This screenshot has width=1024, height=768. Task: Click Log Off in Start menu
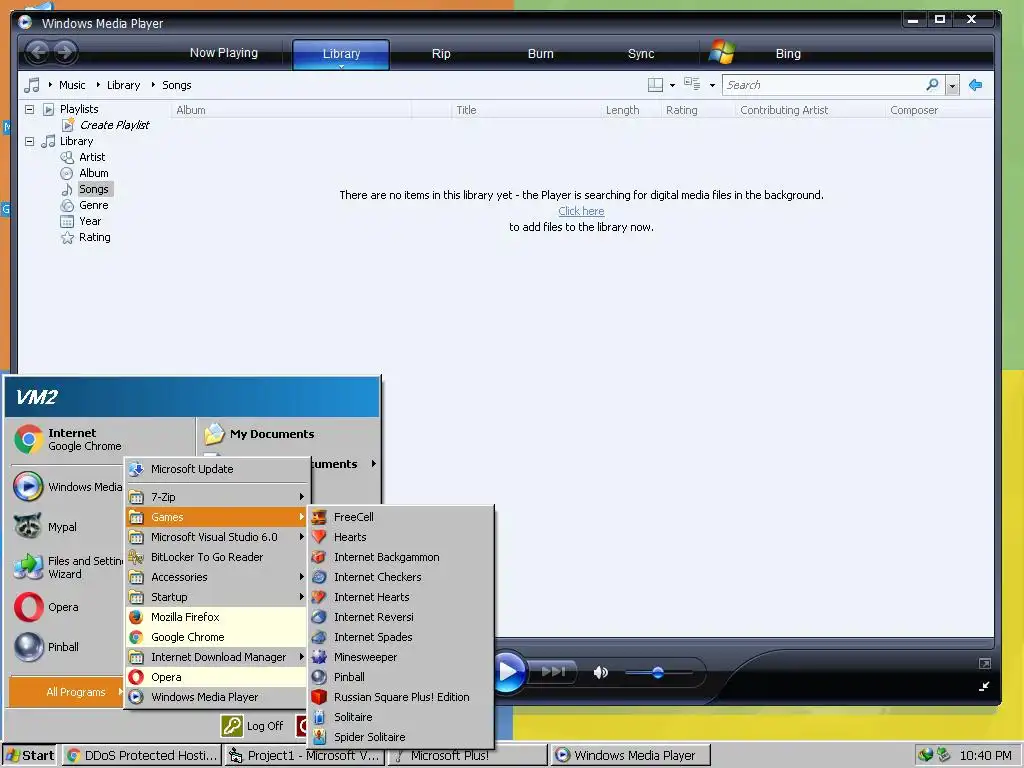click(x=253, y=726)
